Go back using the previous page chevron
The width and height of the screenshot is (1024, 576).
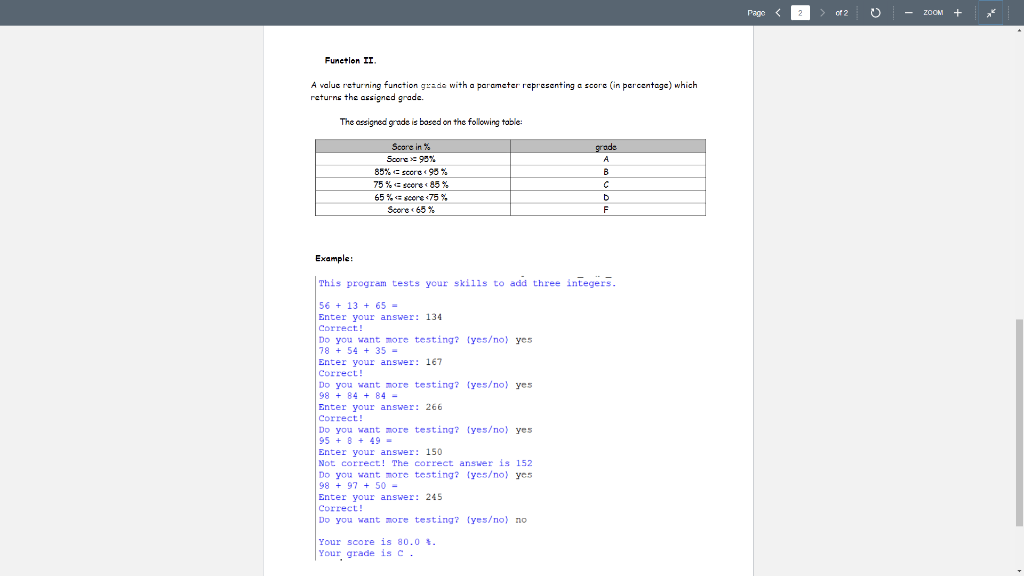[x=778, y=12]
